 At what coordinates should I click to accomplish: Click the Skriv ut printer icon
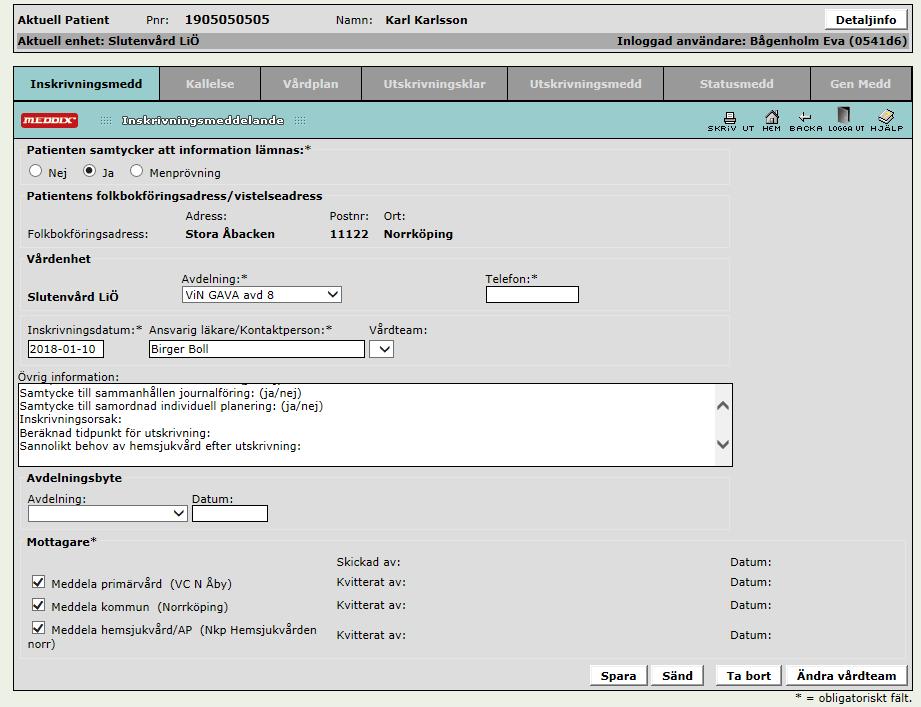point(730,121)
